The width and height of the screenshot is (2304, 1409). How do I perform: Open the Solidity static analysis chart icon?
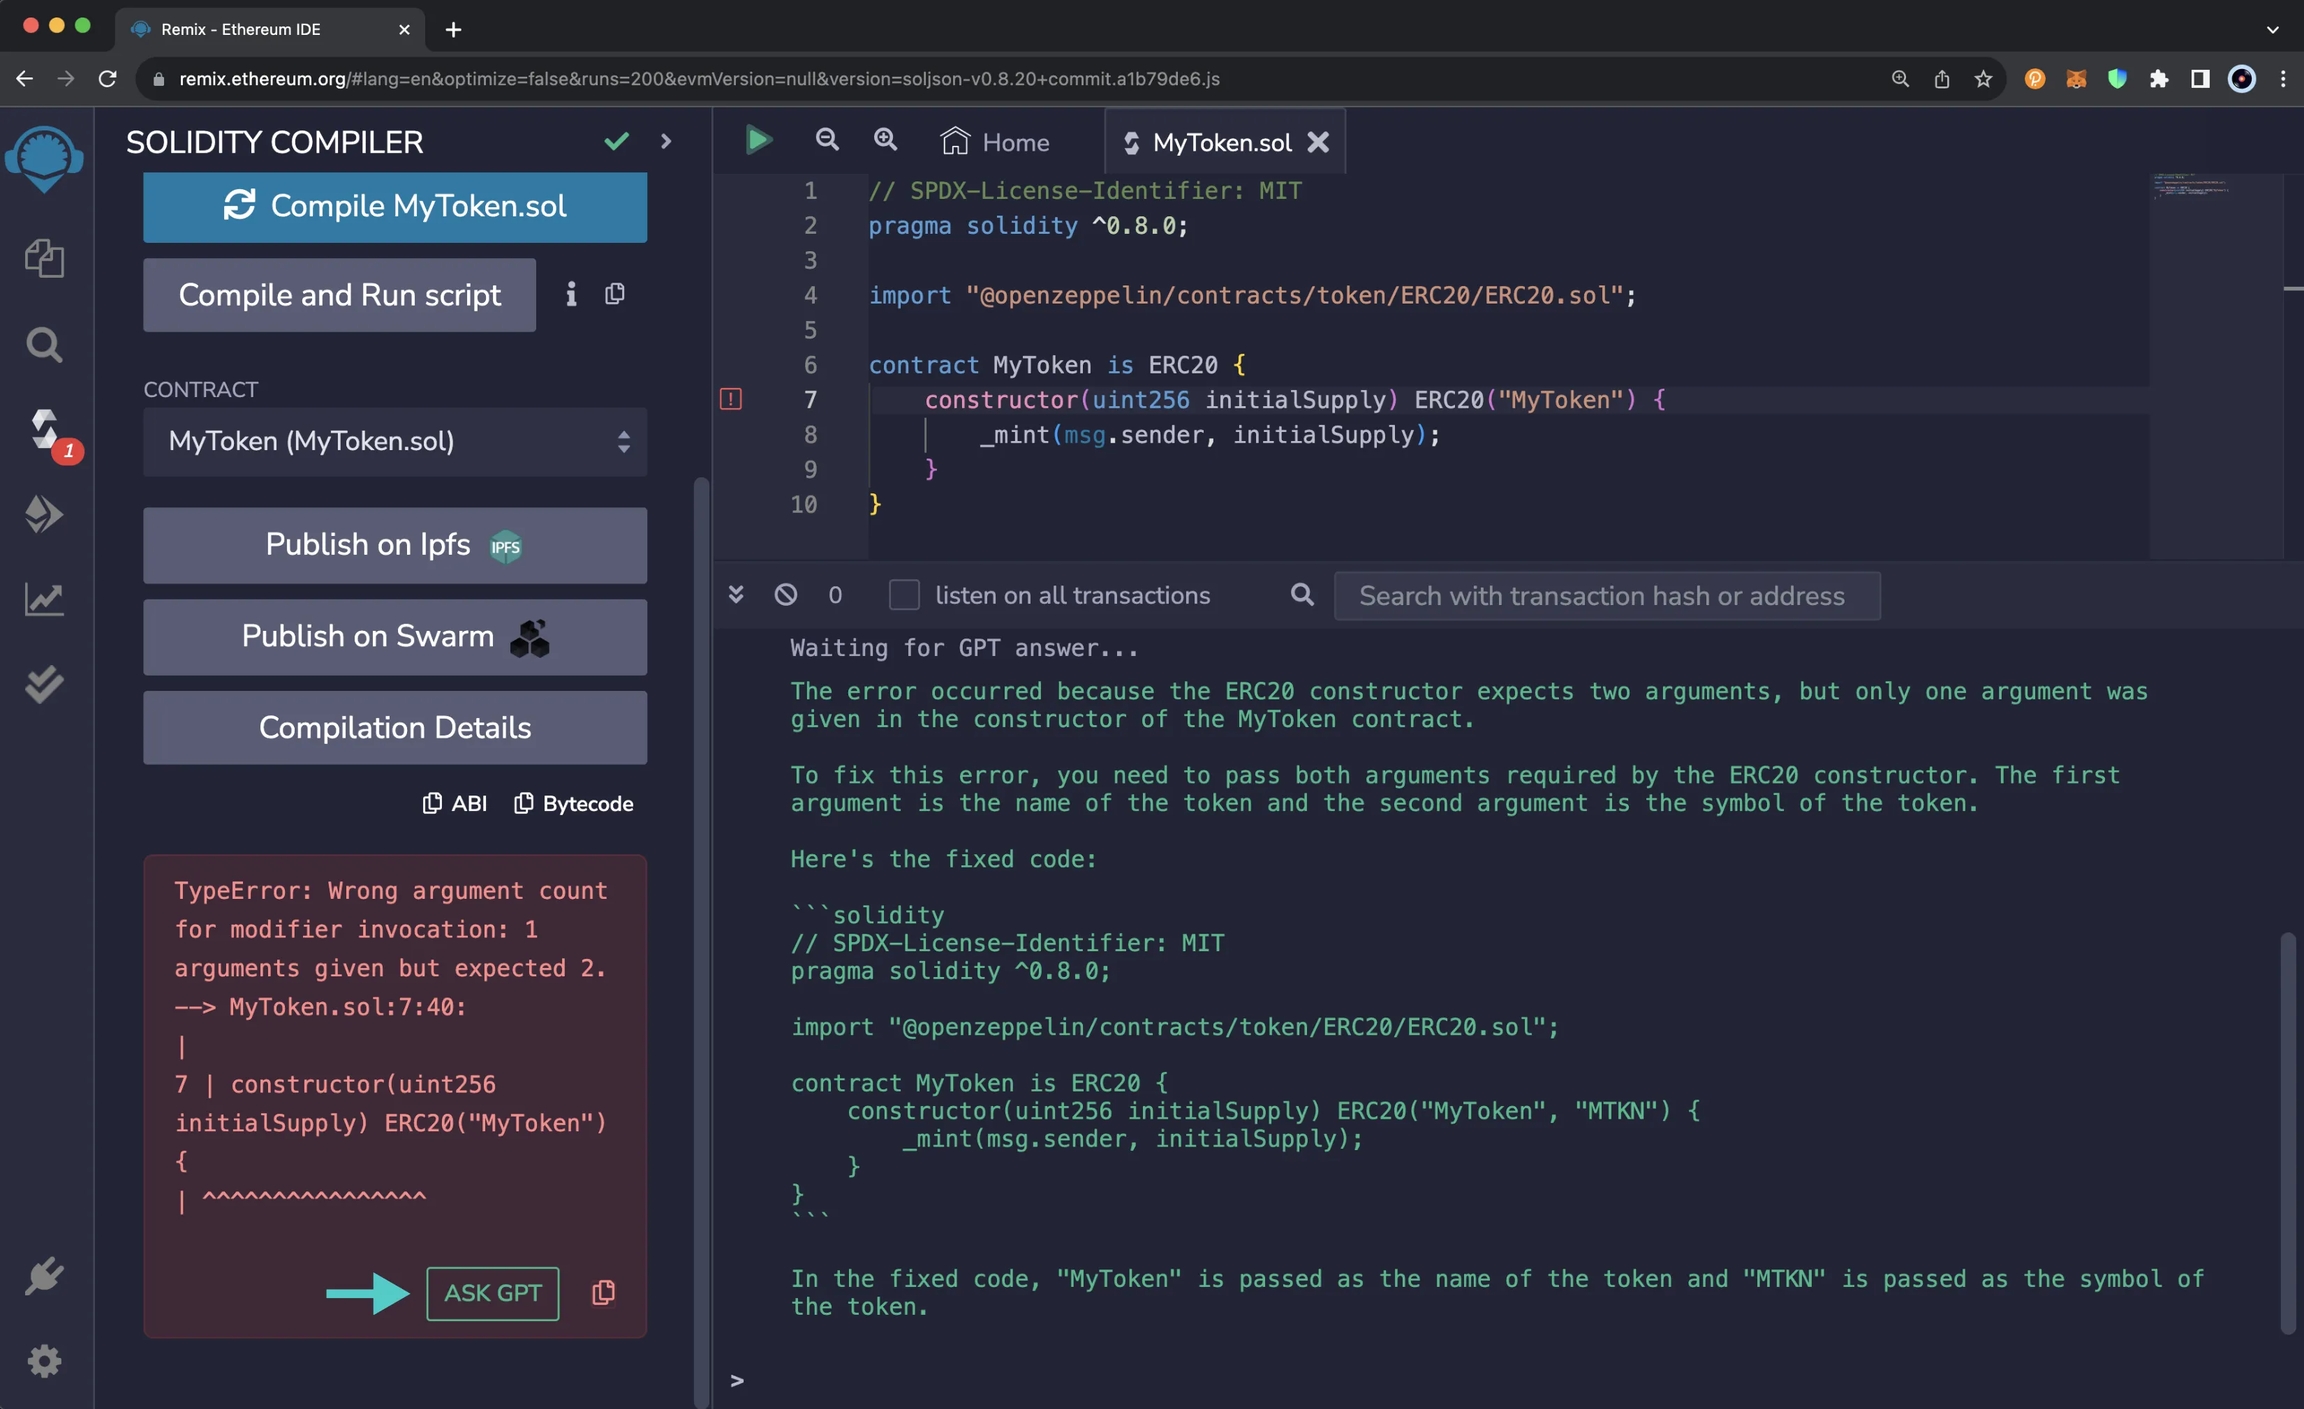point(44,600)
